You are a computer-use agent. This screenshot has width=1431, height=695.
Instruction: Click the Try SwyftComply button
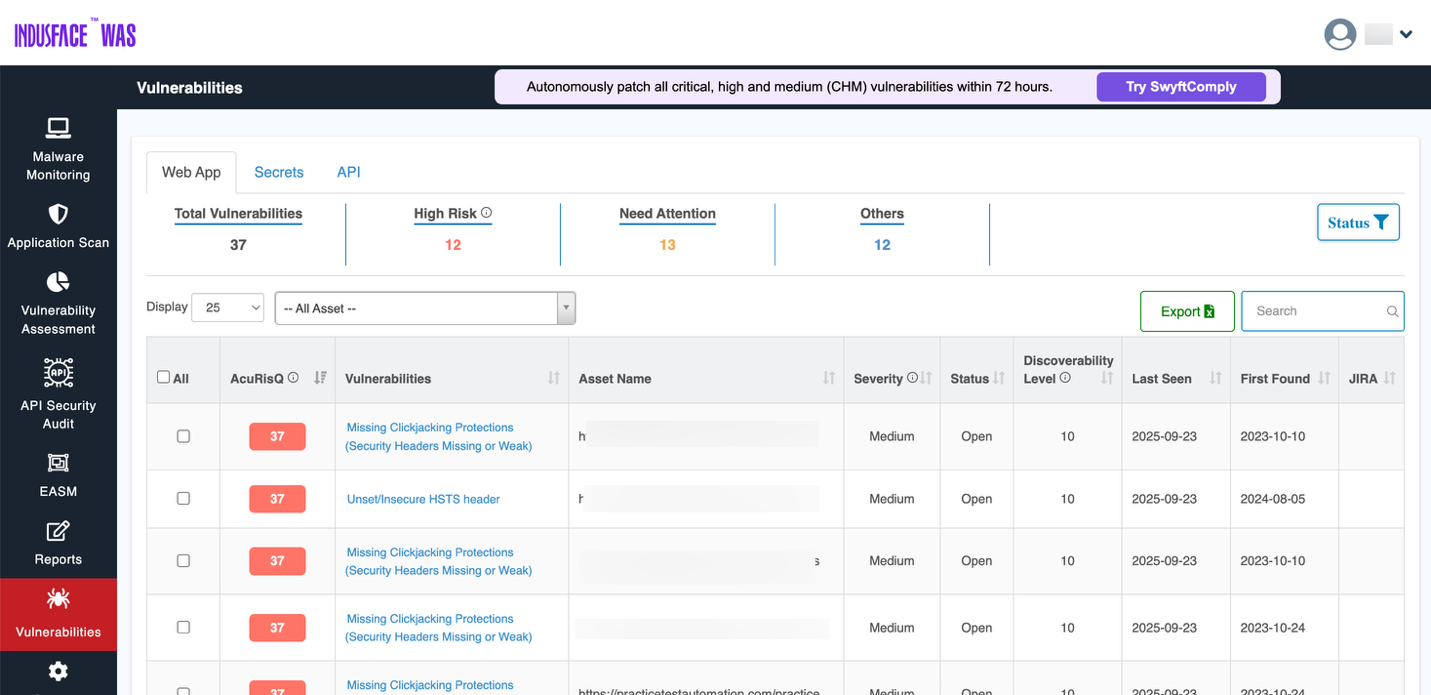pos(1181,87)
